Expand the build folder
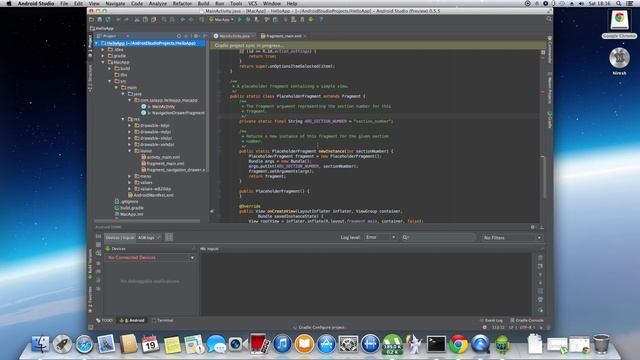The height and width of the screenshot is (360, 640). pos(110,69)
